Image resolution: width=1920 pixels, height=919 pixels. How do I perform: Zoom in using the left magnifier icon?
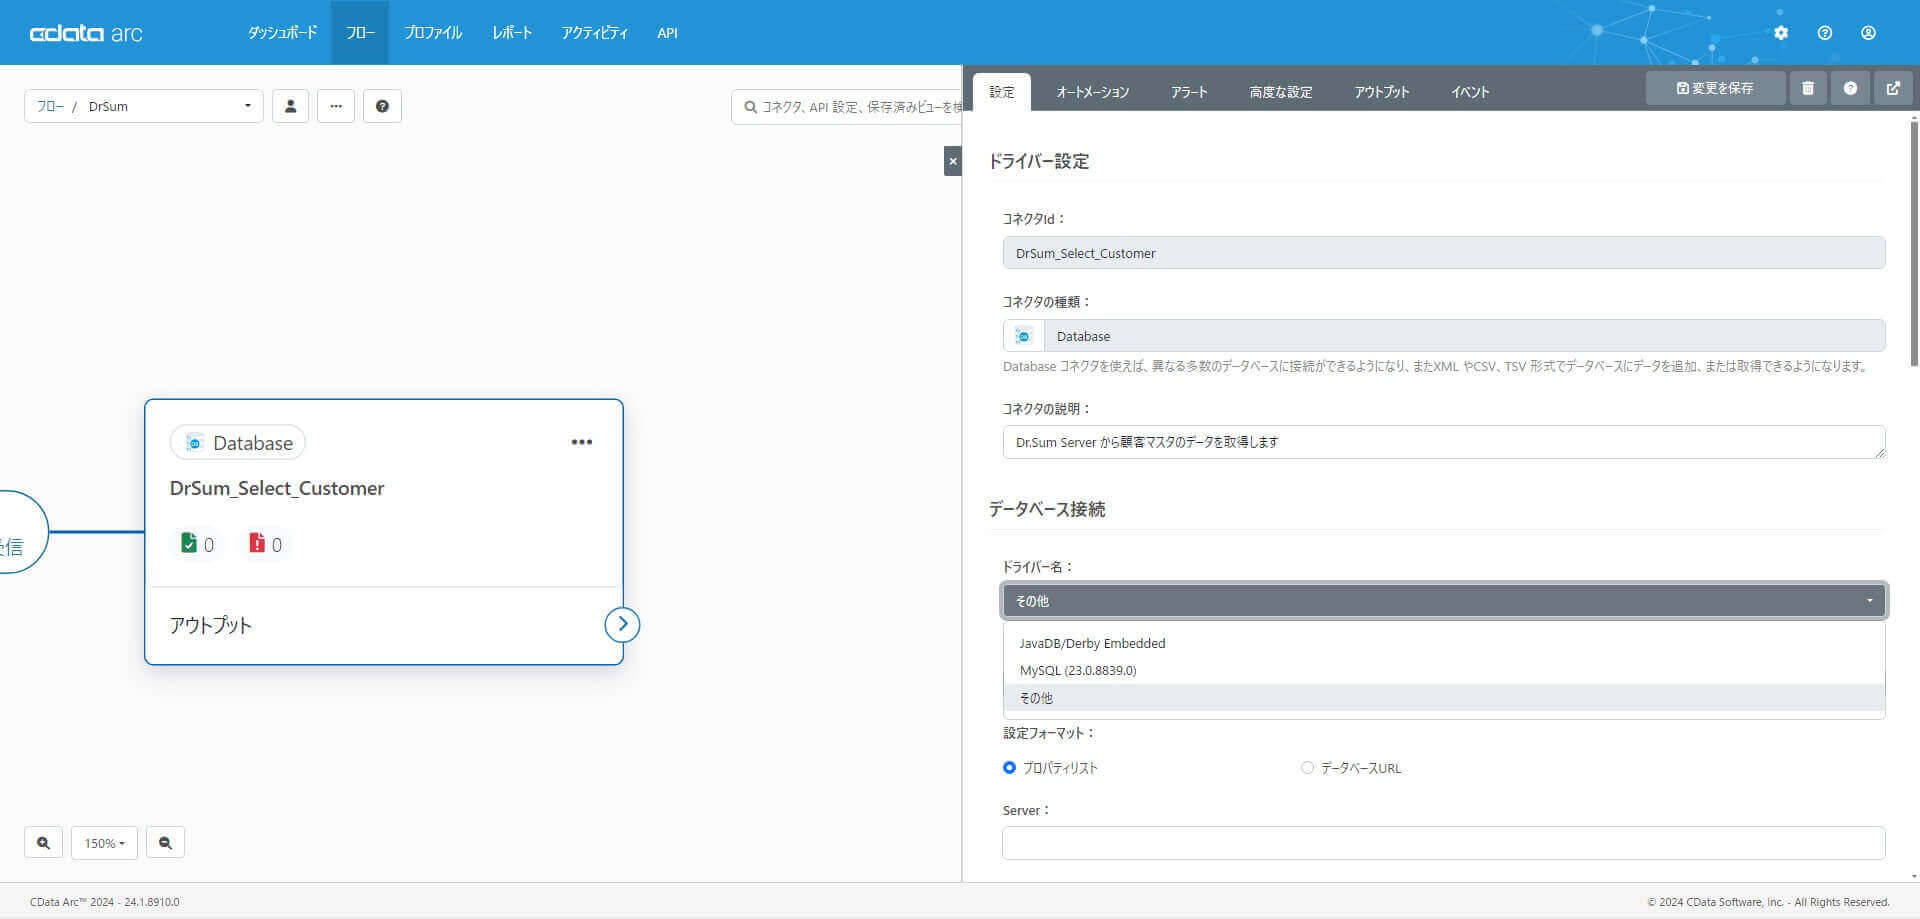[43, 842]
